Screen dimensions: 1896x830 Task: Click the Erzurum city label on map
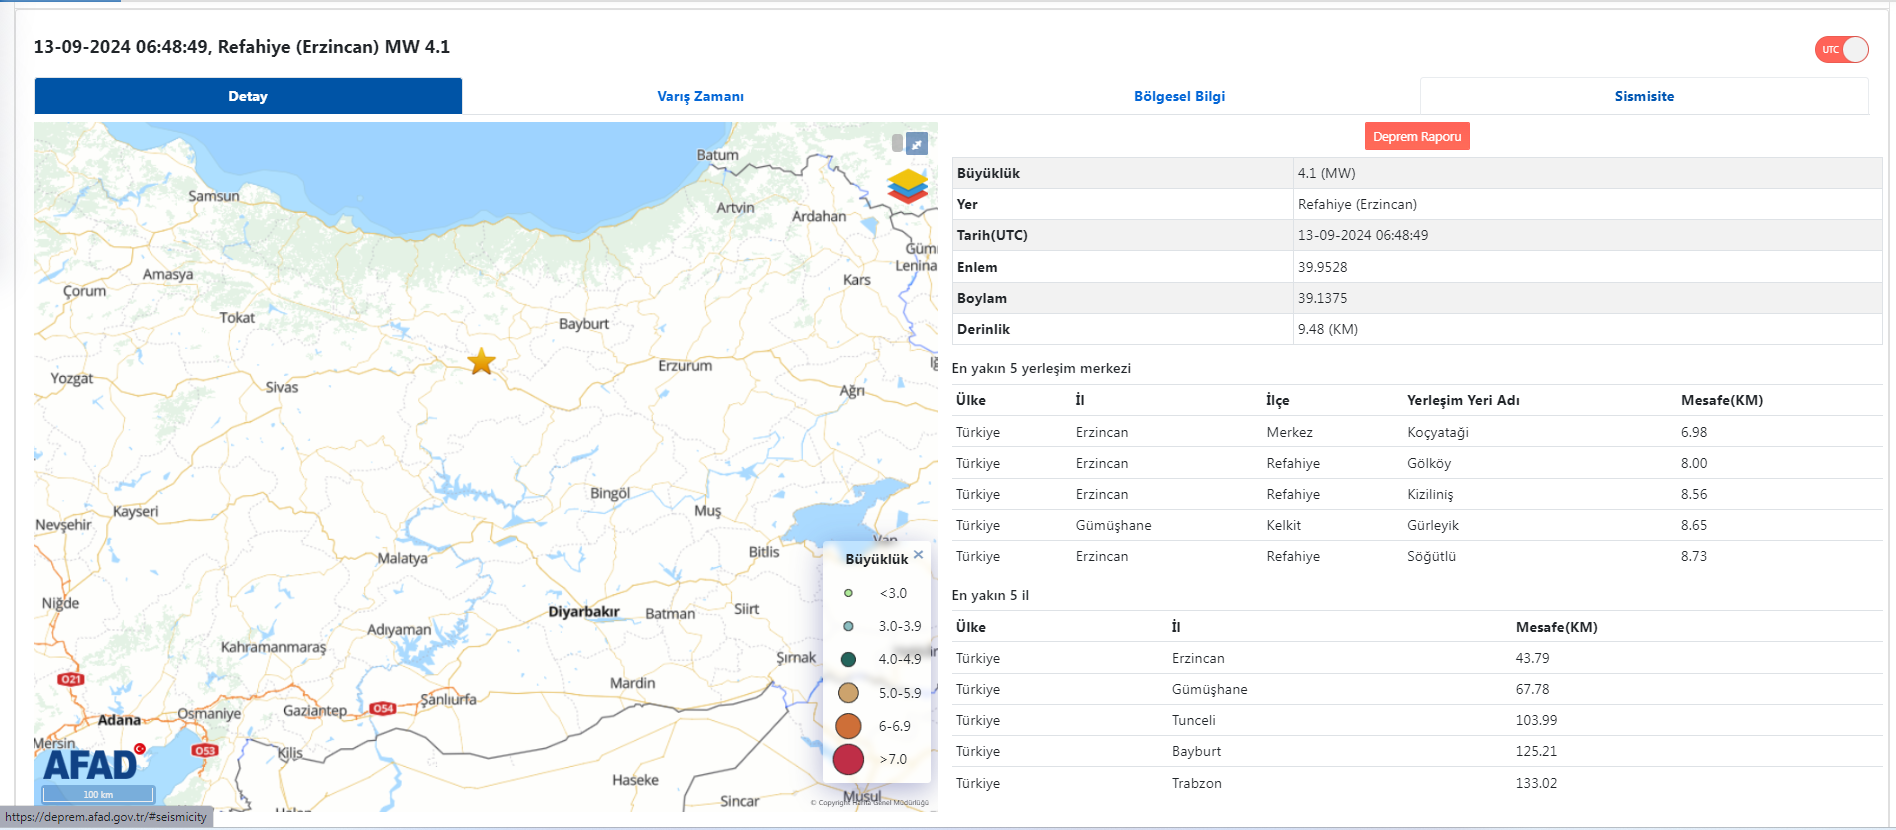[x=685, y=366]
